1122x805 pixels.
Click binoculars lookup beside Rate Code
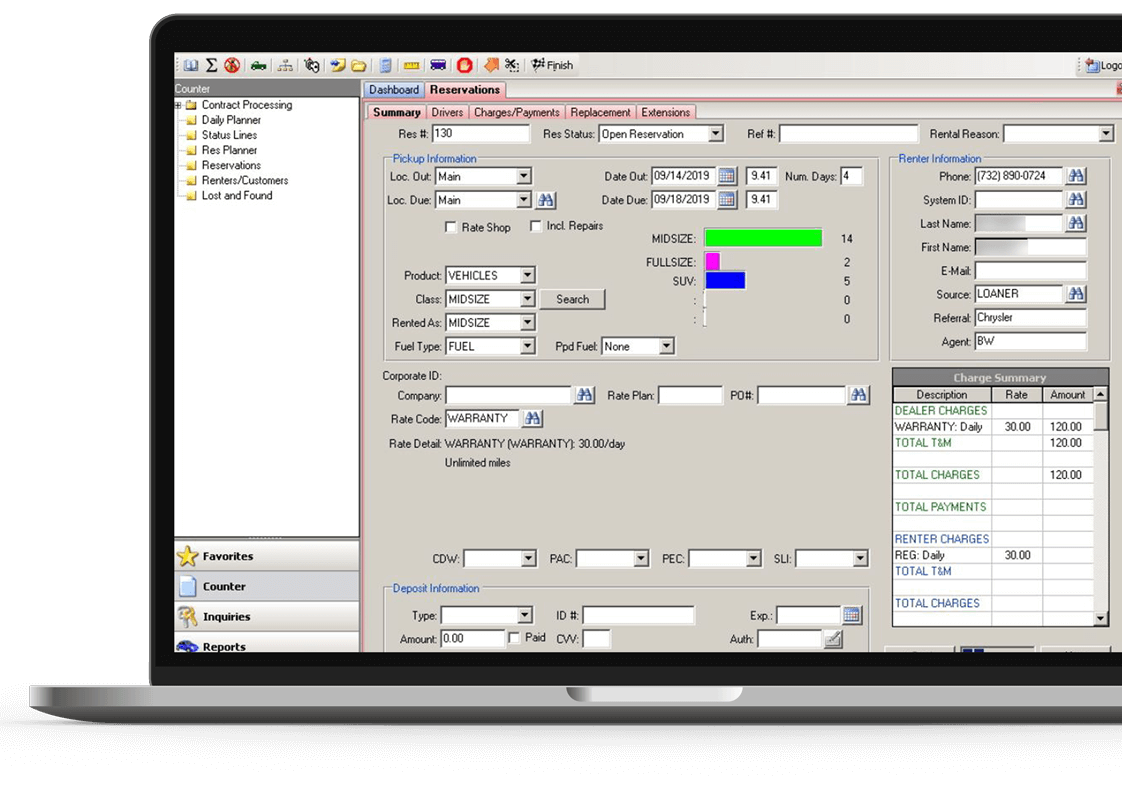coord(532,418)
